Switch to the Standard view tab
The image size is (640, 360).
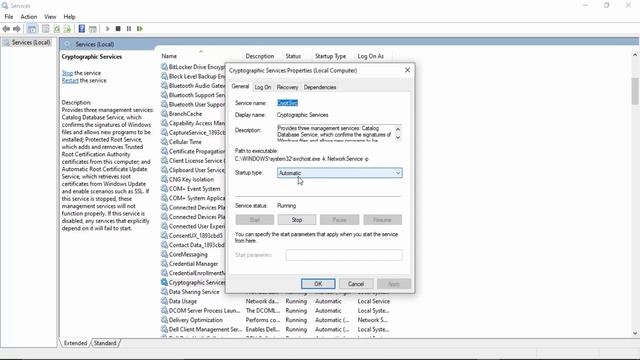pos(105,343)
